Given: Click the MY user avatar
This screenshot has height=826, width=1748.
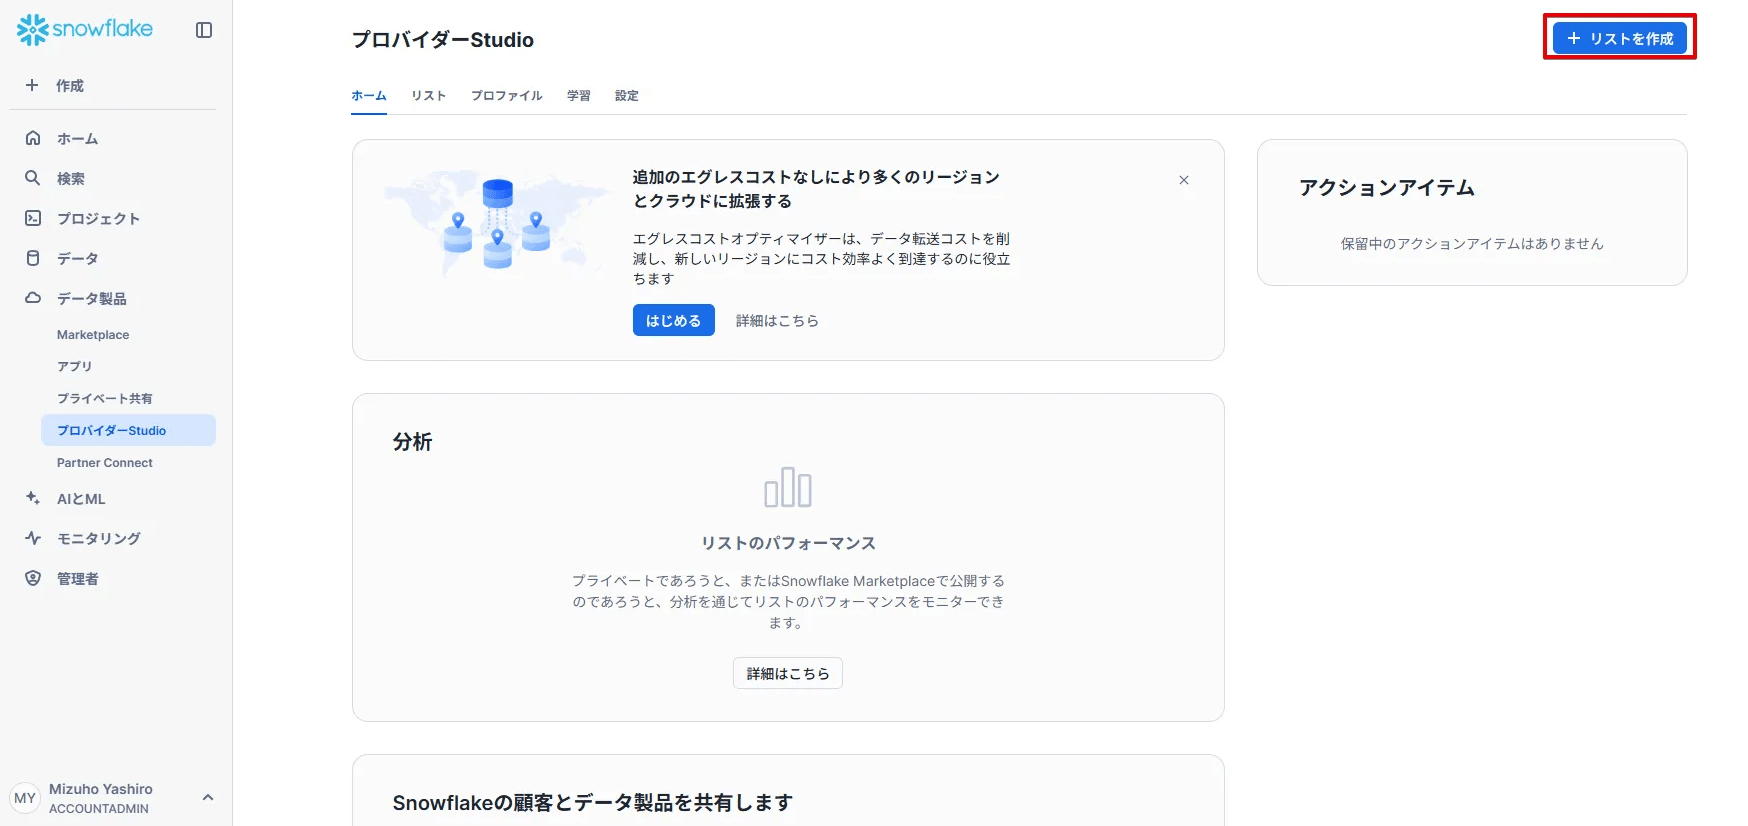Looking at the screenshot, I should (x=25, y=798).
